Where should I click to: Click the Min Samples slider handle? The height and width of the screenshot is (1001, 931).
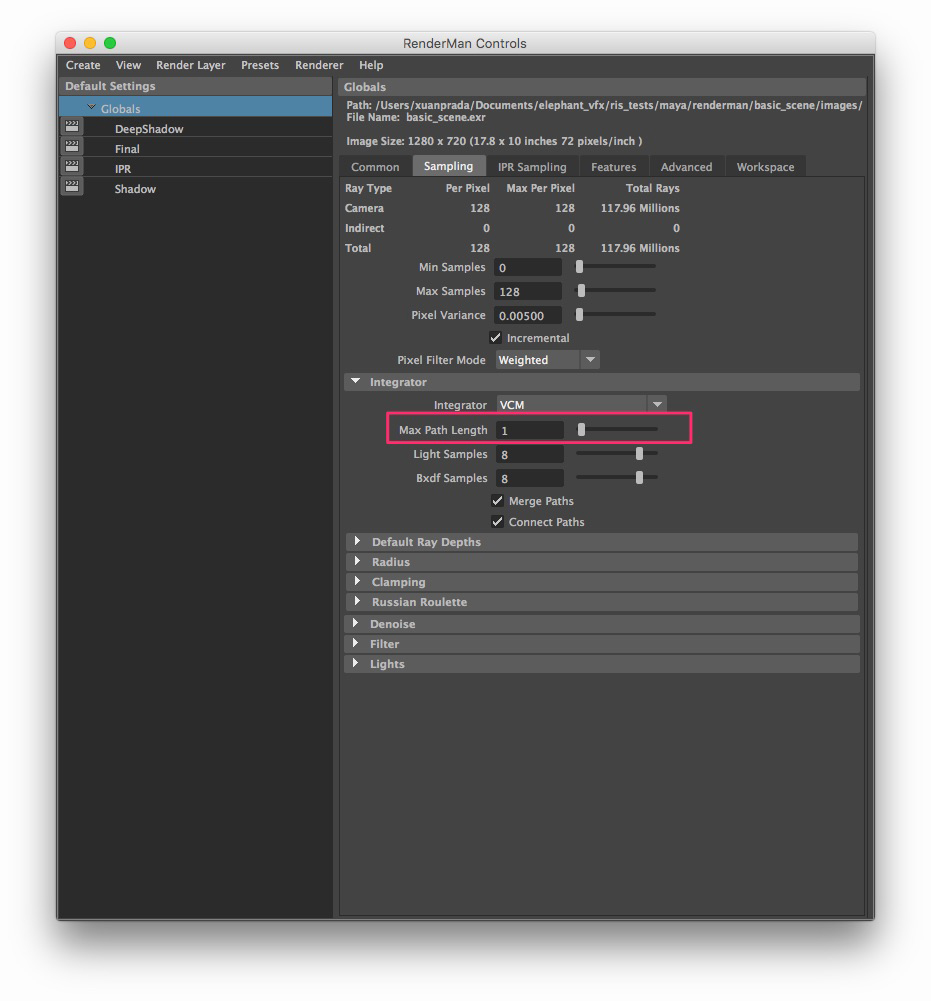click(579, 266)
